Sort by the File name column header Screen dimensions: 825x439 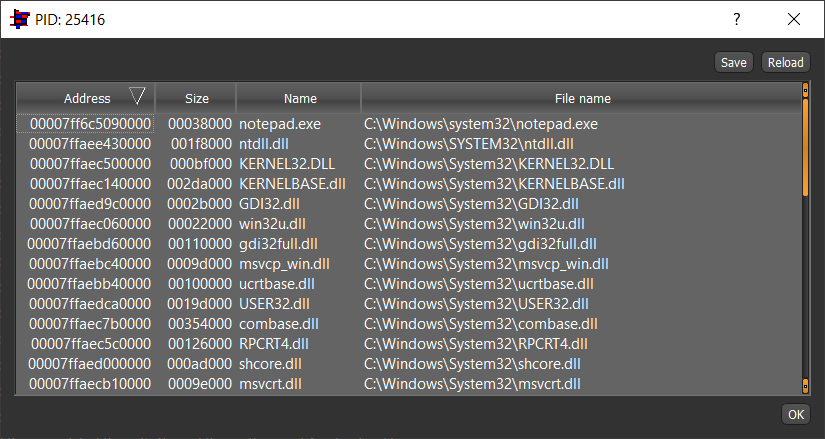pos(582,98)
